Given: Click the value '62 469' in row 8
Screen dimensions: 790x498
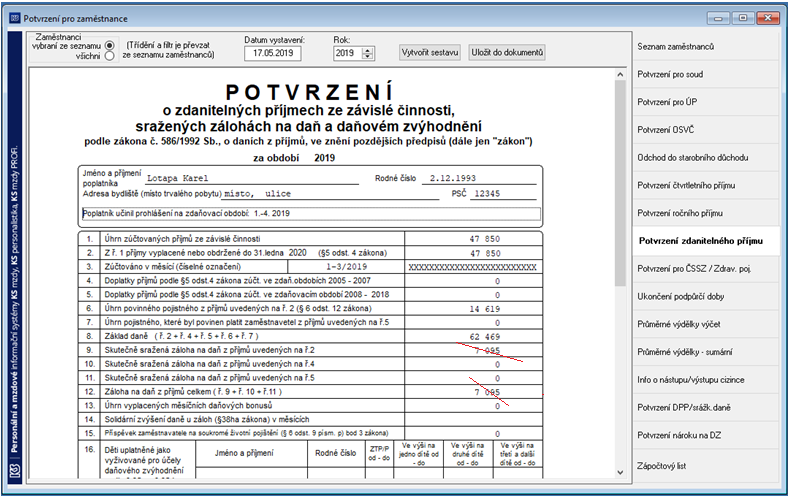Looking at the screenshot, I should [x=485, y=337].
